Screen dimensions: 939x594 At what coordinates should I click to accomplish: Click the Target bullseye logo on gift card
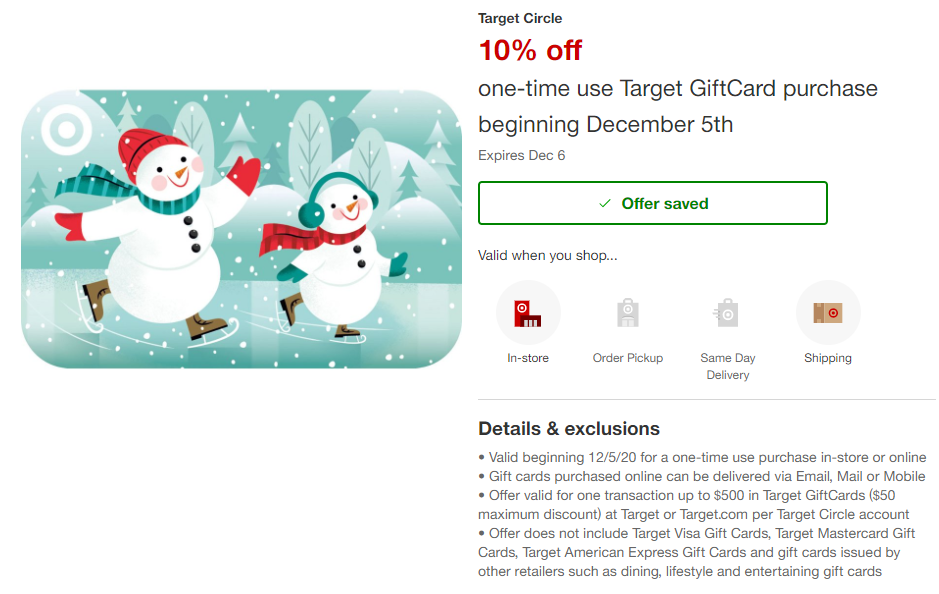tap(66, 129)
